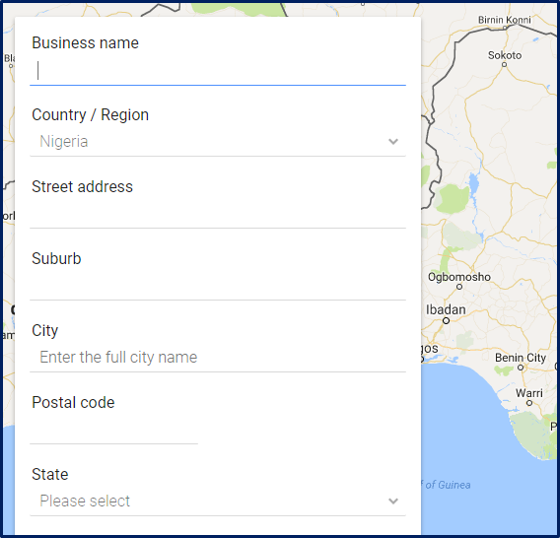
Task: Click the blue lake area on the map
Action: pos(474,184)
